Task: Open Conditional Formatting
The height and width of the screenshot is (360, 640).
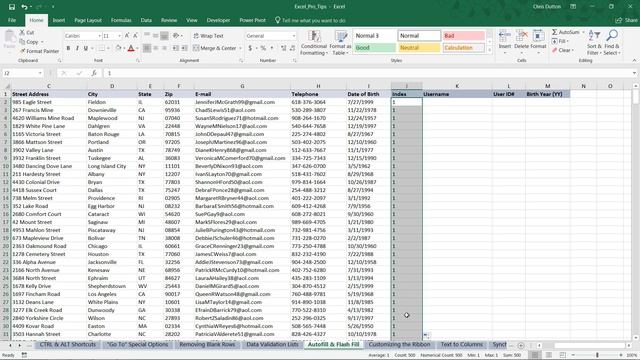Action: pos(313,43)
